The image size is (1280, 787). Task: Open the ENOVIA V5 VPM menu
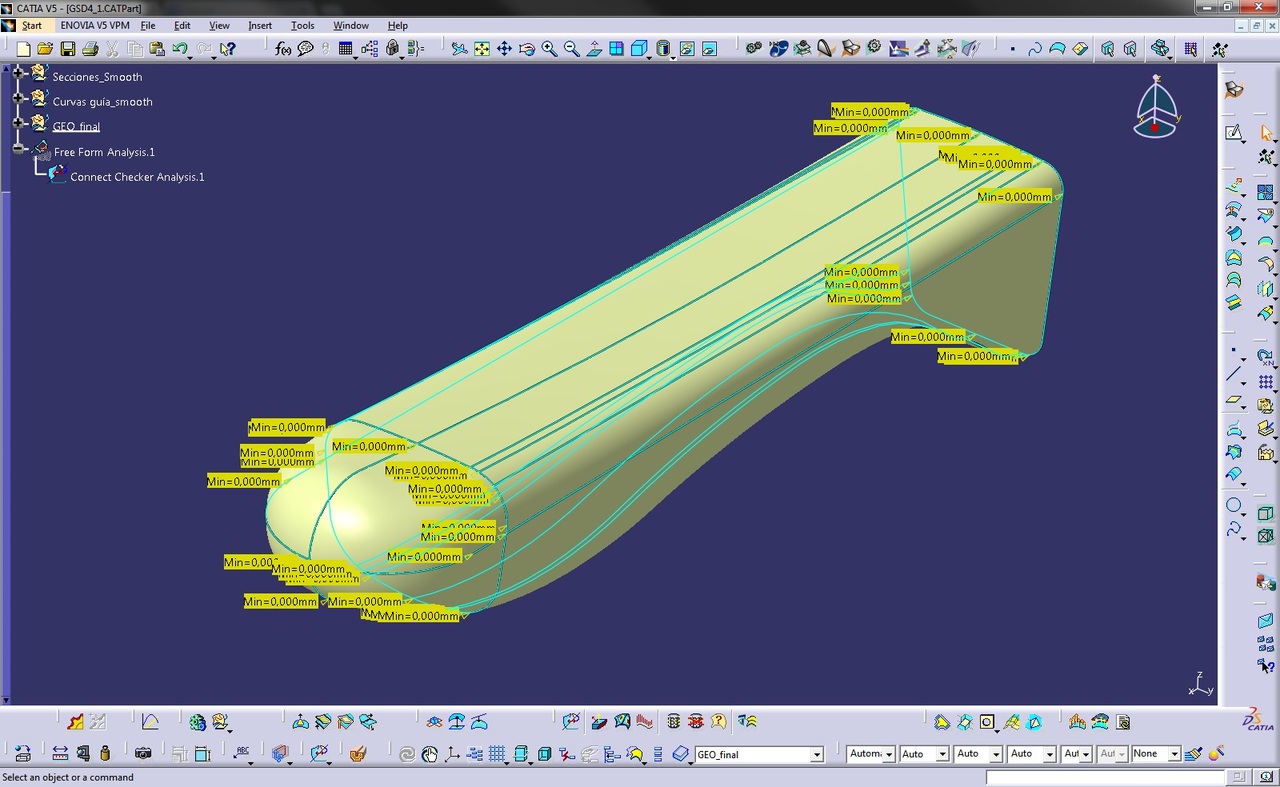point(95,25)
